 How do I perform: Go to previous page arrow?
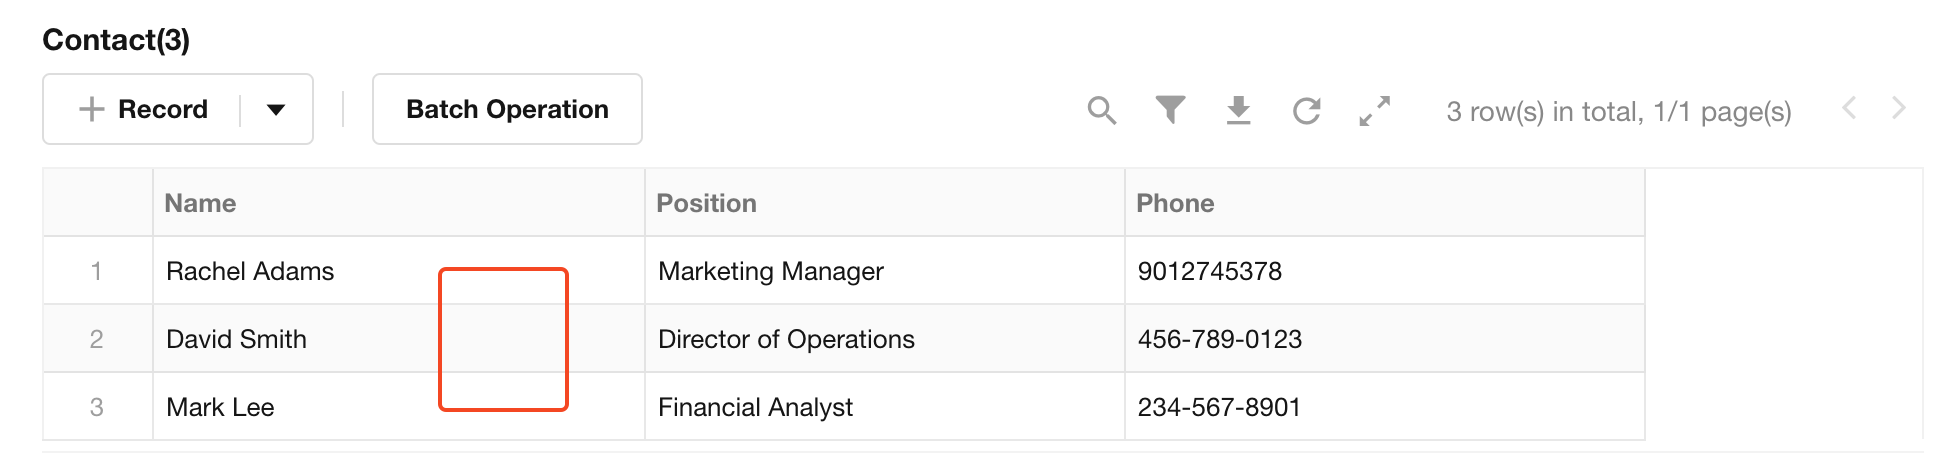(1849, 108)
